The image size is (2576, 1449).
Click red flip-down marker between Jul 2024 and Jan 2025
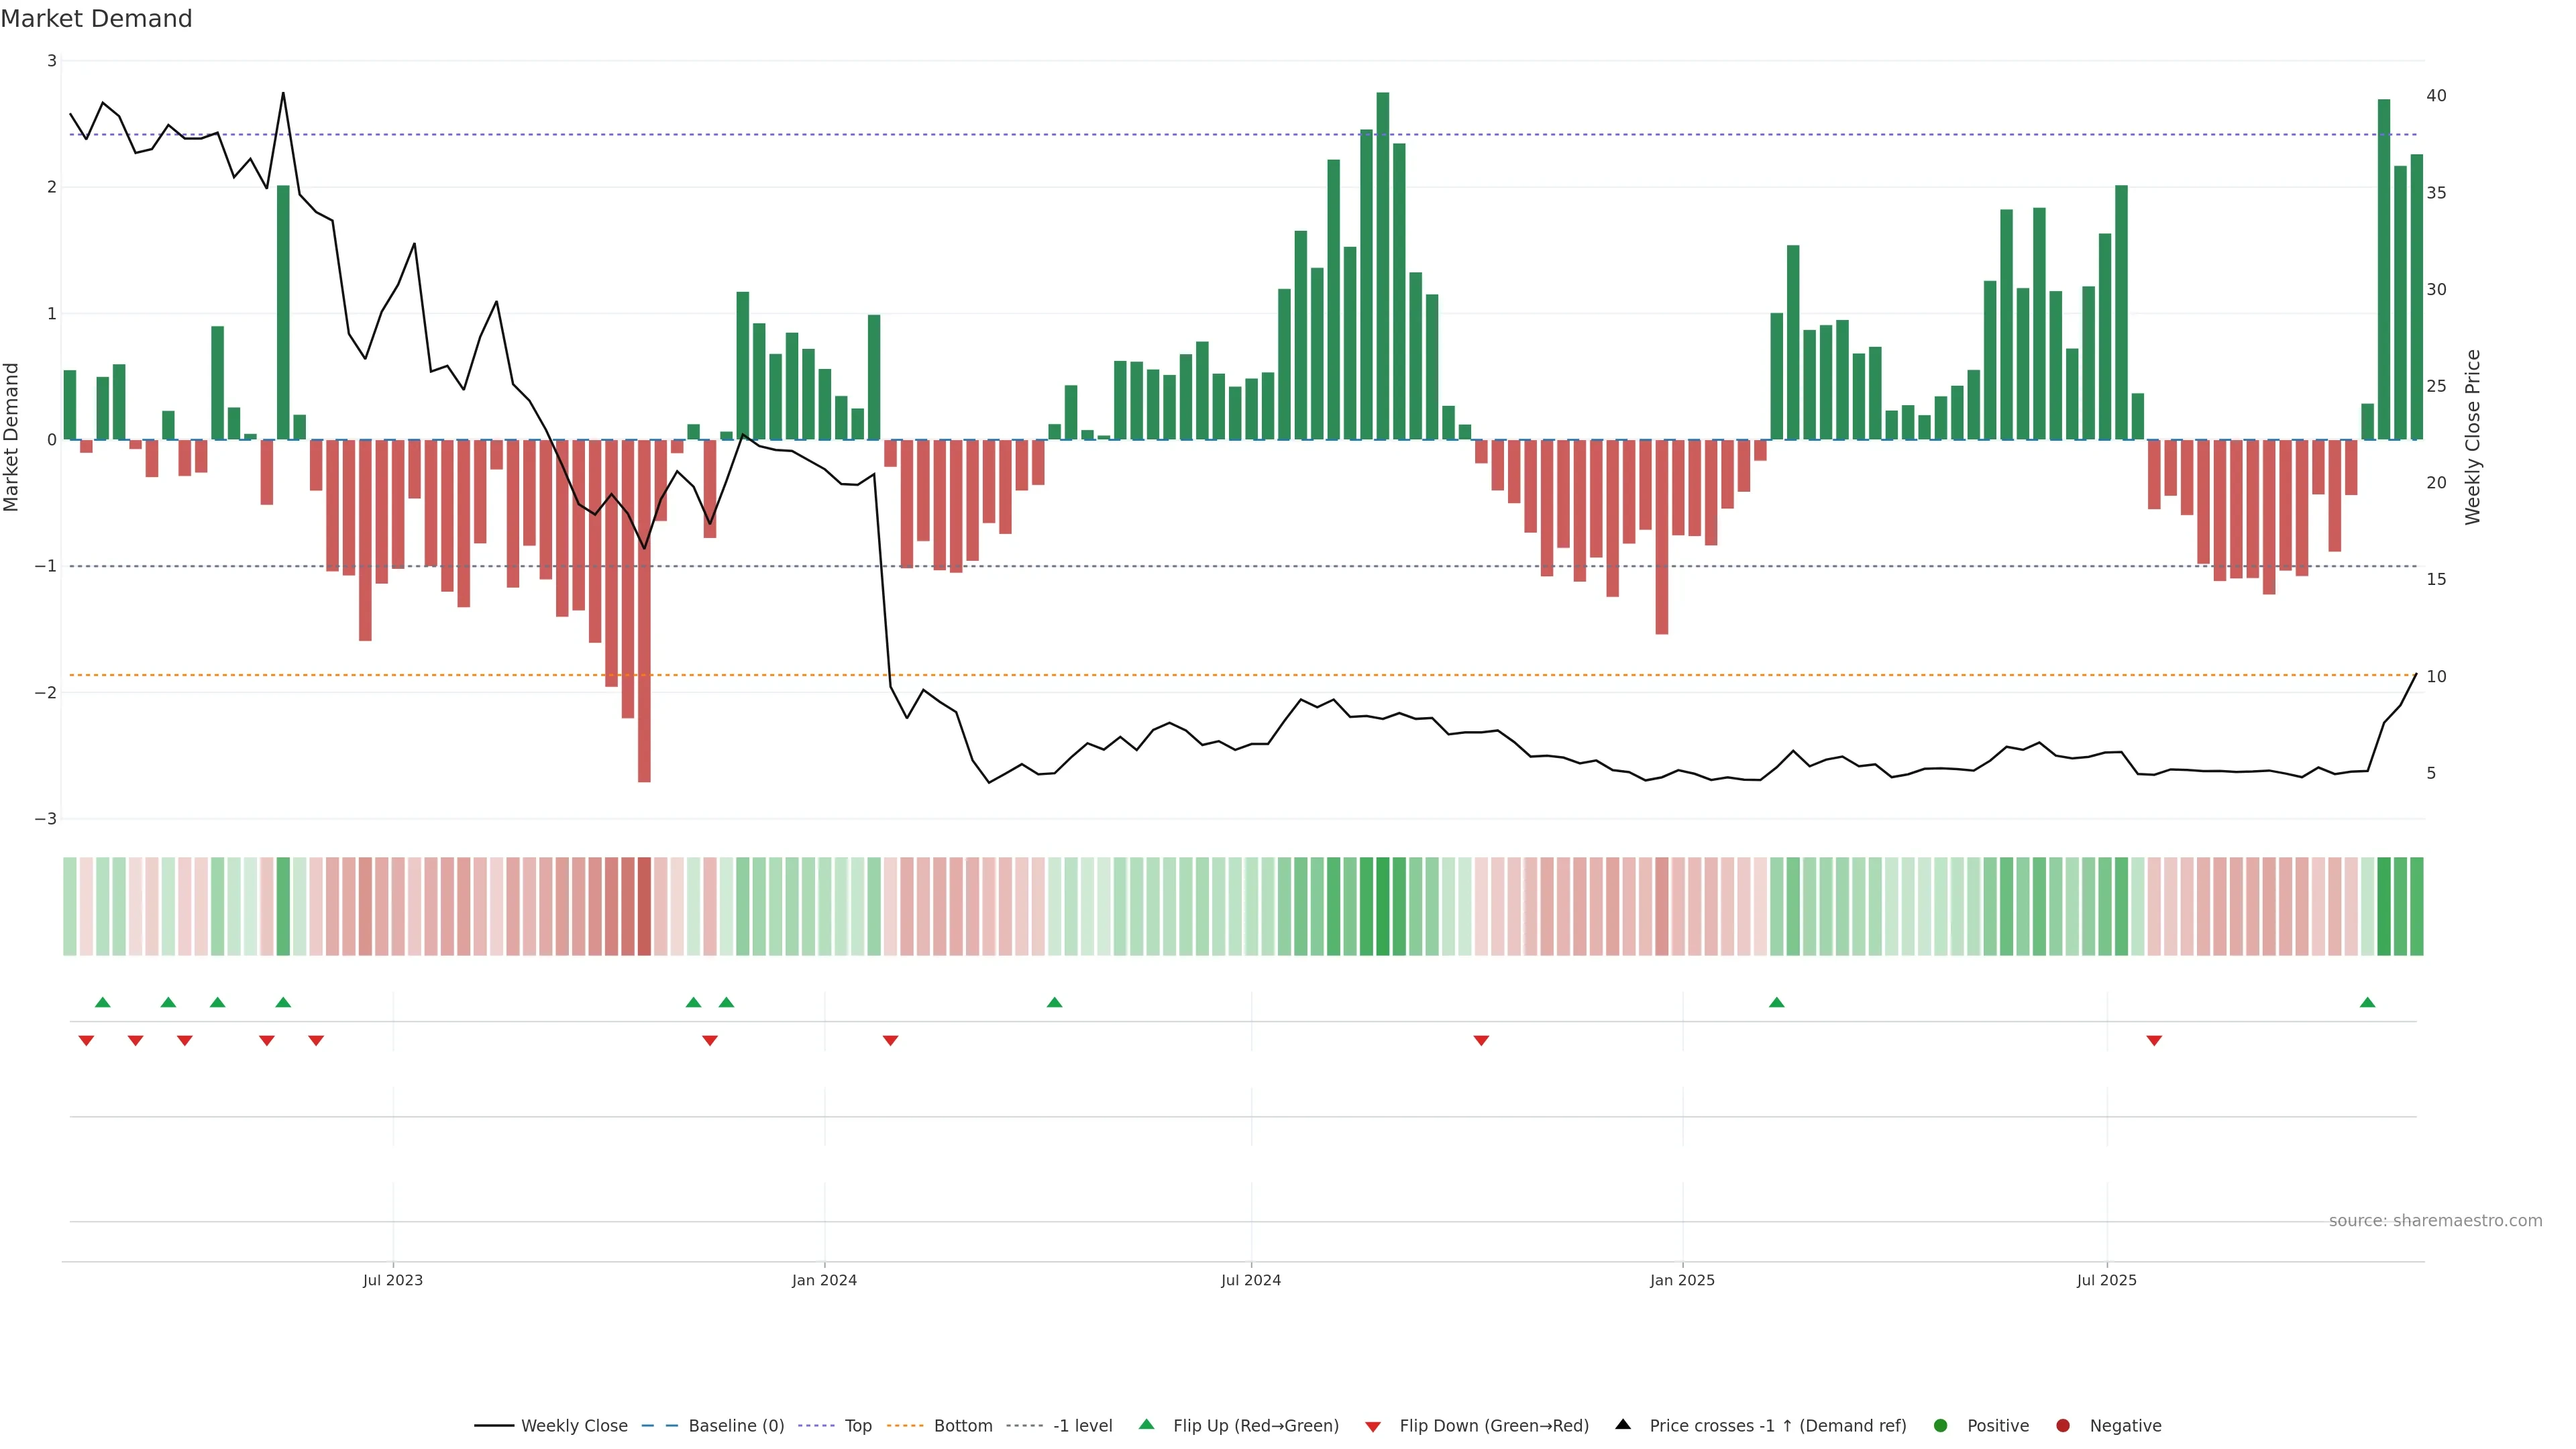(x=1481, y=1041)
